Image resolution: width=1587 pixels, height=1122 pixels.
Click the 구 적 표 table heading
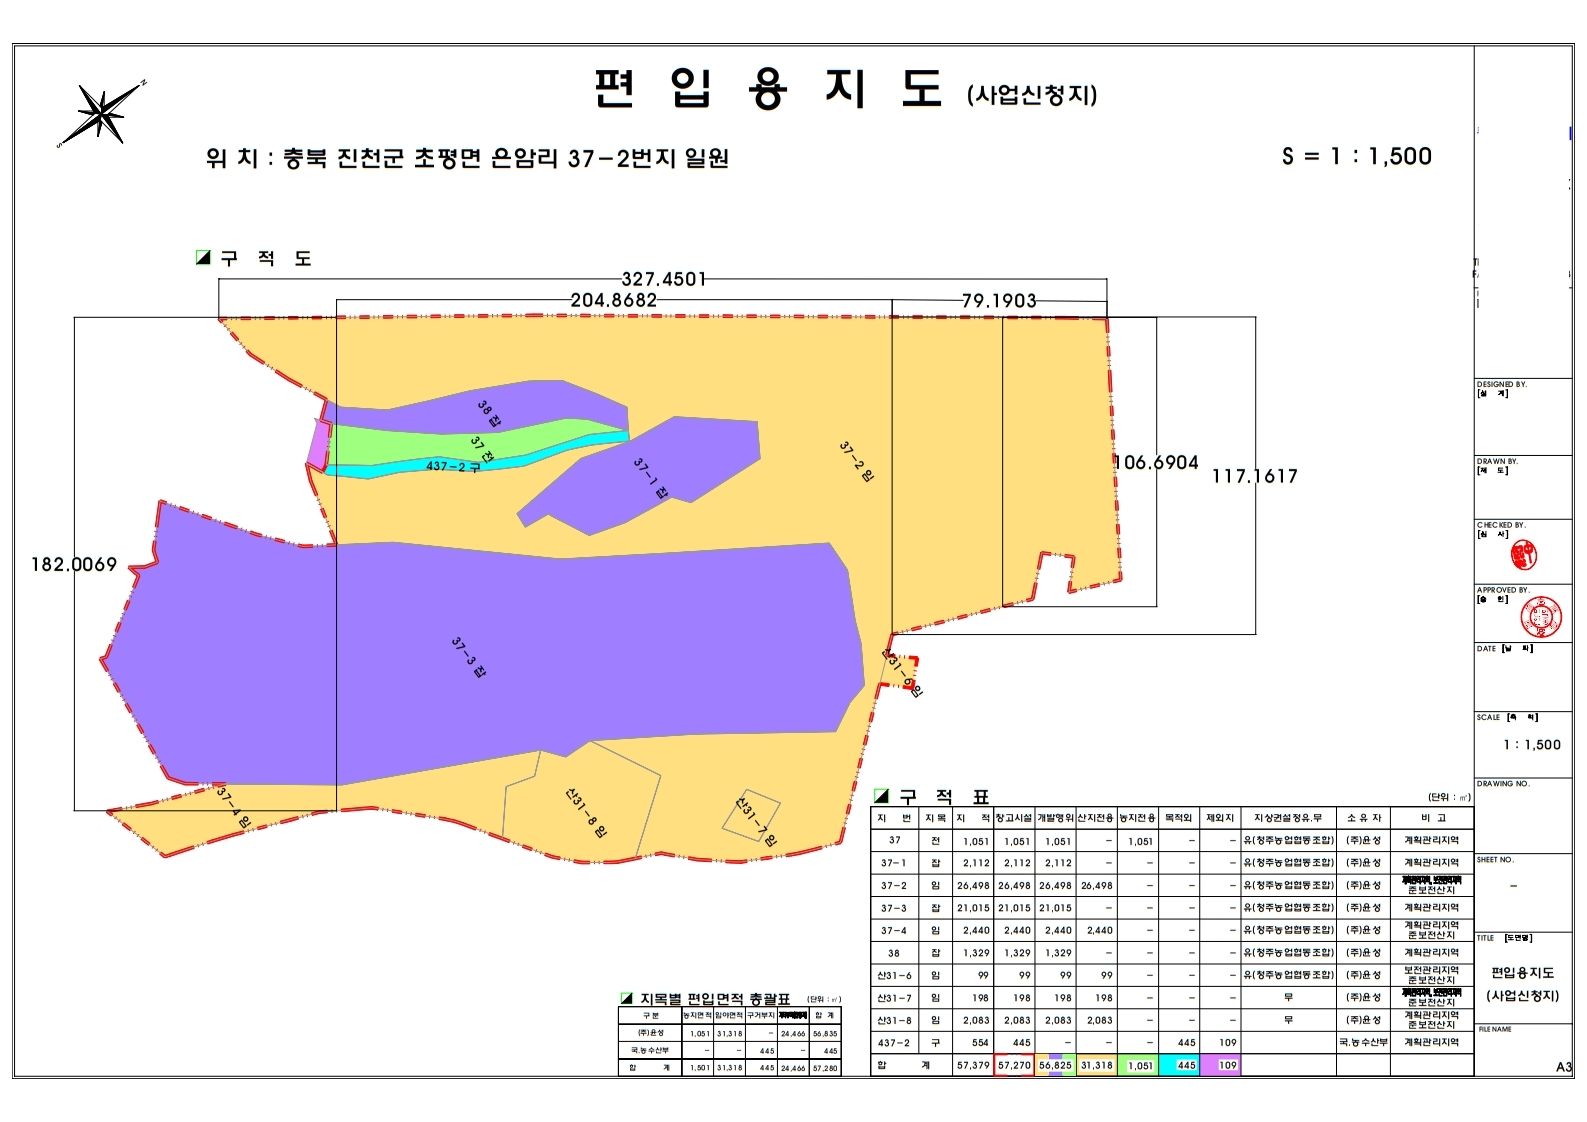coord(944,797)
